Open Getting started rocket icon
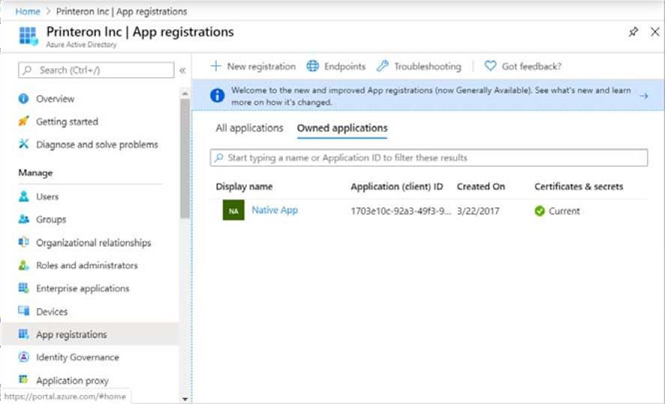Viewport: 665px width, 404px height. [24, 121]
